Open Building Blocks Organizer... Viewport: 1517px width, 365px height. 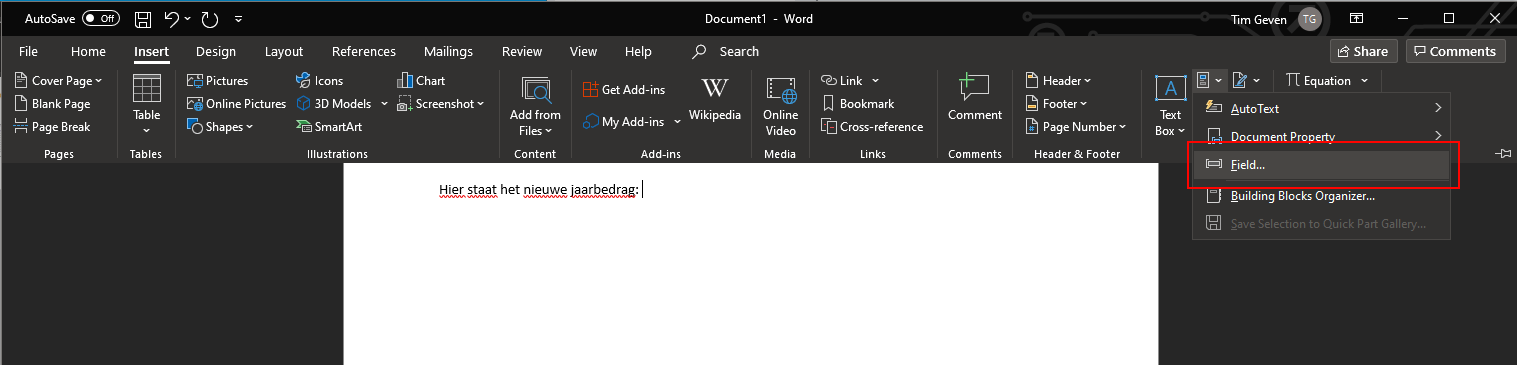(x=1322, y=196)
